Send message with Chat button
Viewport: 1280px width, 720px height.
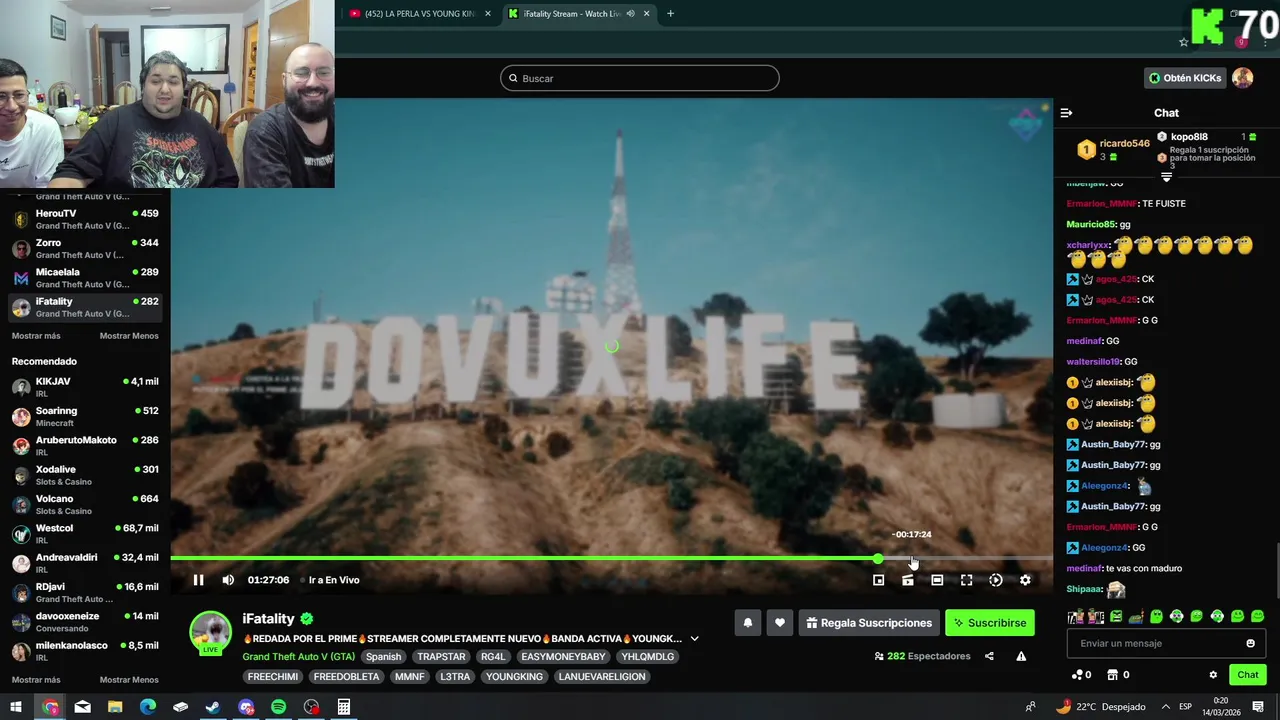1247,675
